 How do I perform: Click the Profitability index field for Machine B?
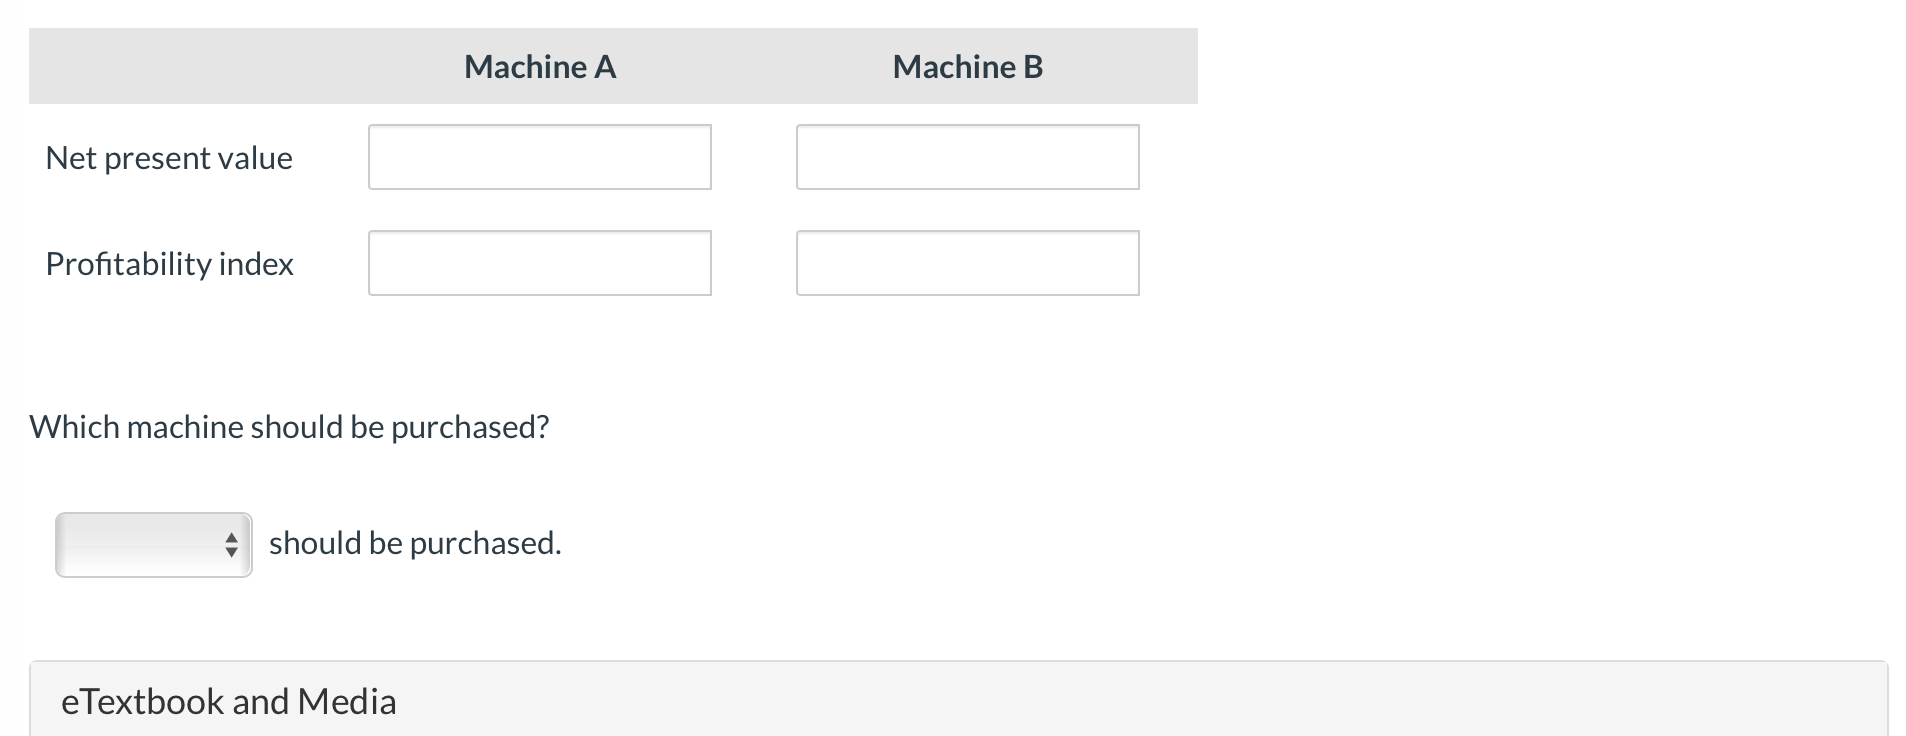coord(966,262)
